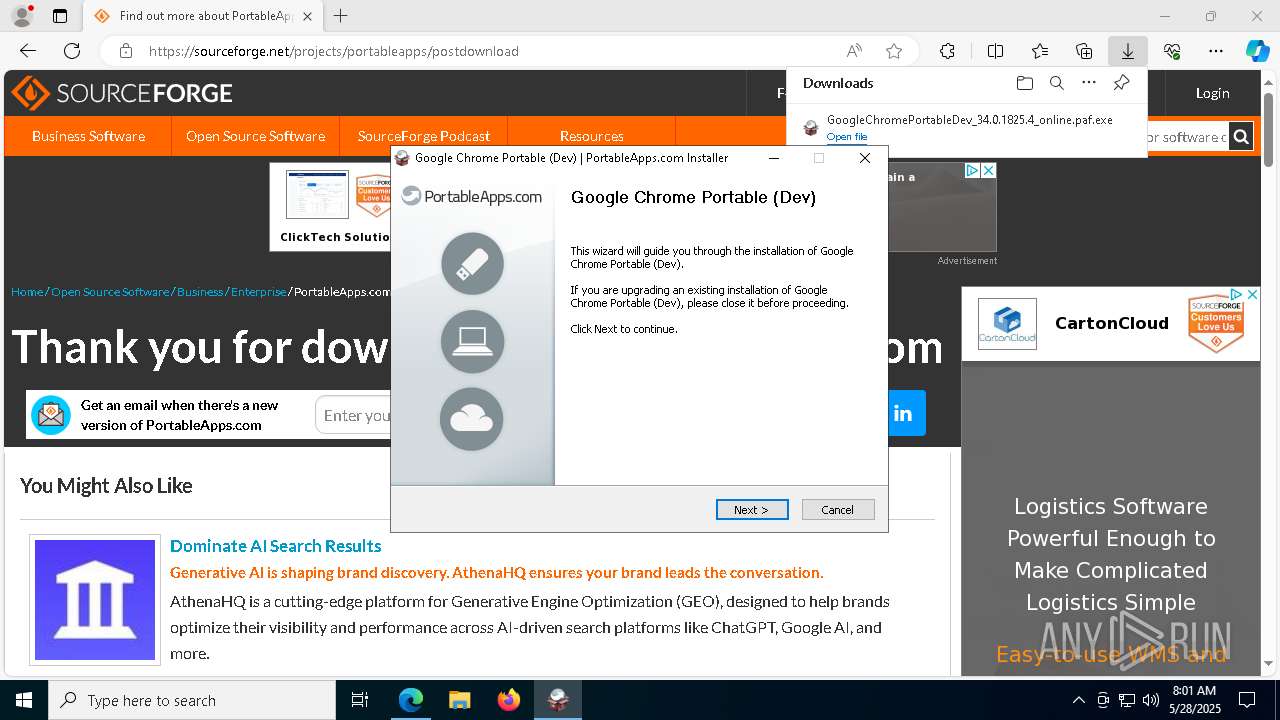Open downloads folder icon in Downloads panel

tap(1024, 83)
